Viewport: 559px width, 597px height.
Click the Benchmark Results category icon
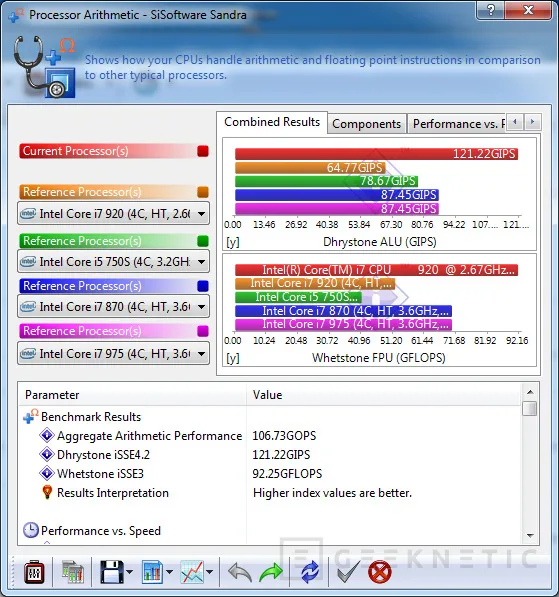(30, 416)
